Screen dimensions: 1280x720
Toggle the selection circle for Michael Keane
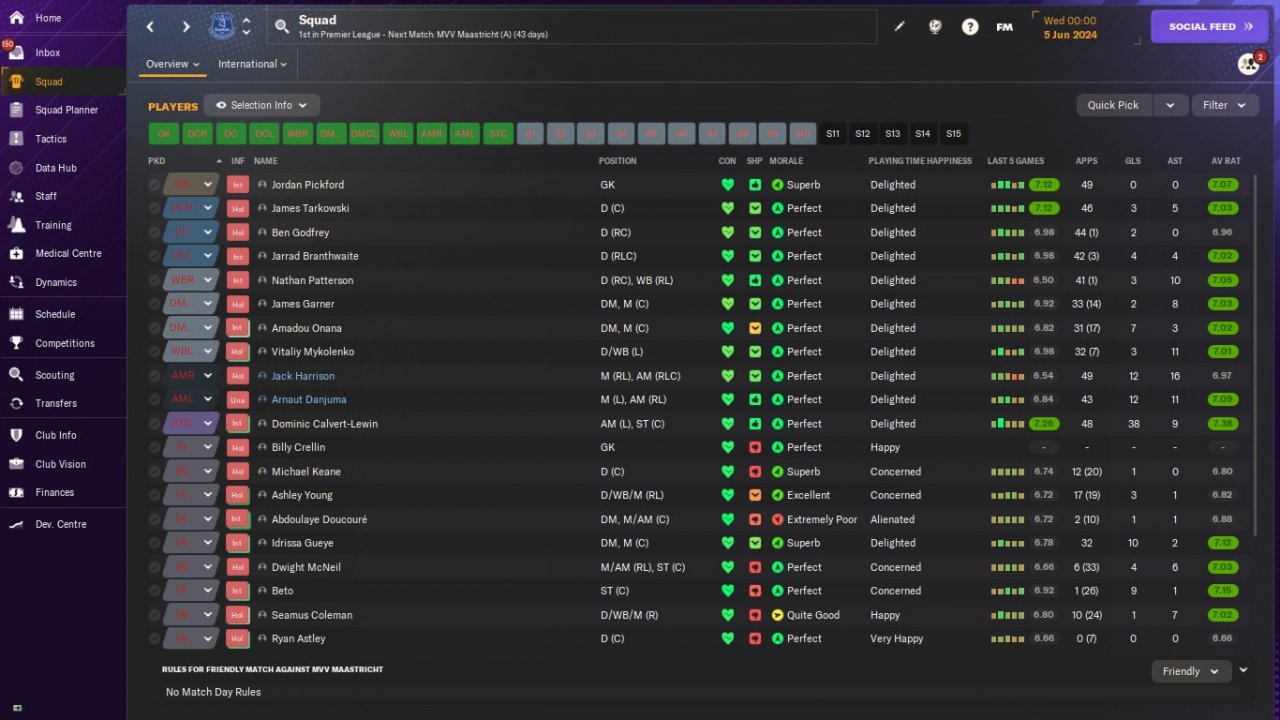pos(154,471)
